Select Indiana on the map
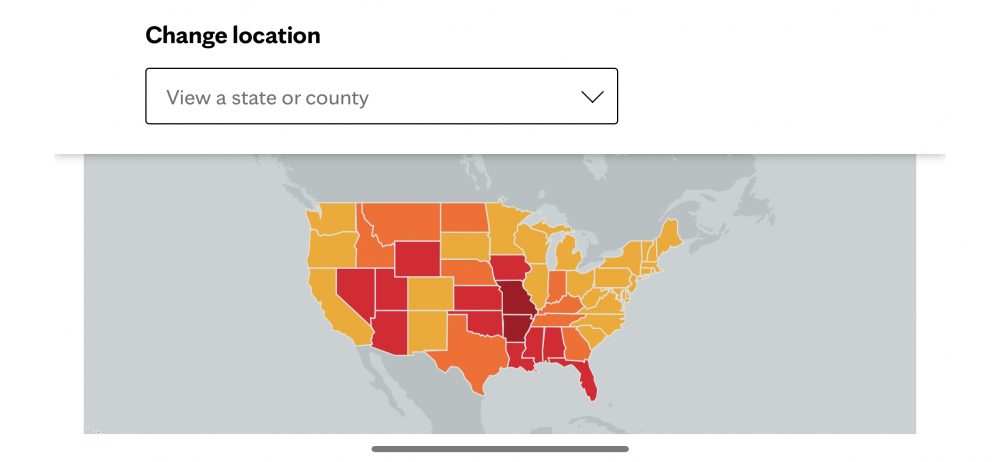Screen dimensions: 1000x462 pyautogui.click(x=557, y=285)
